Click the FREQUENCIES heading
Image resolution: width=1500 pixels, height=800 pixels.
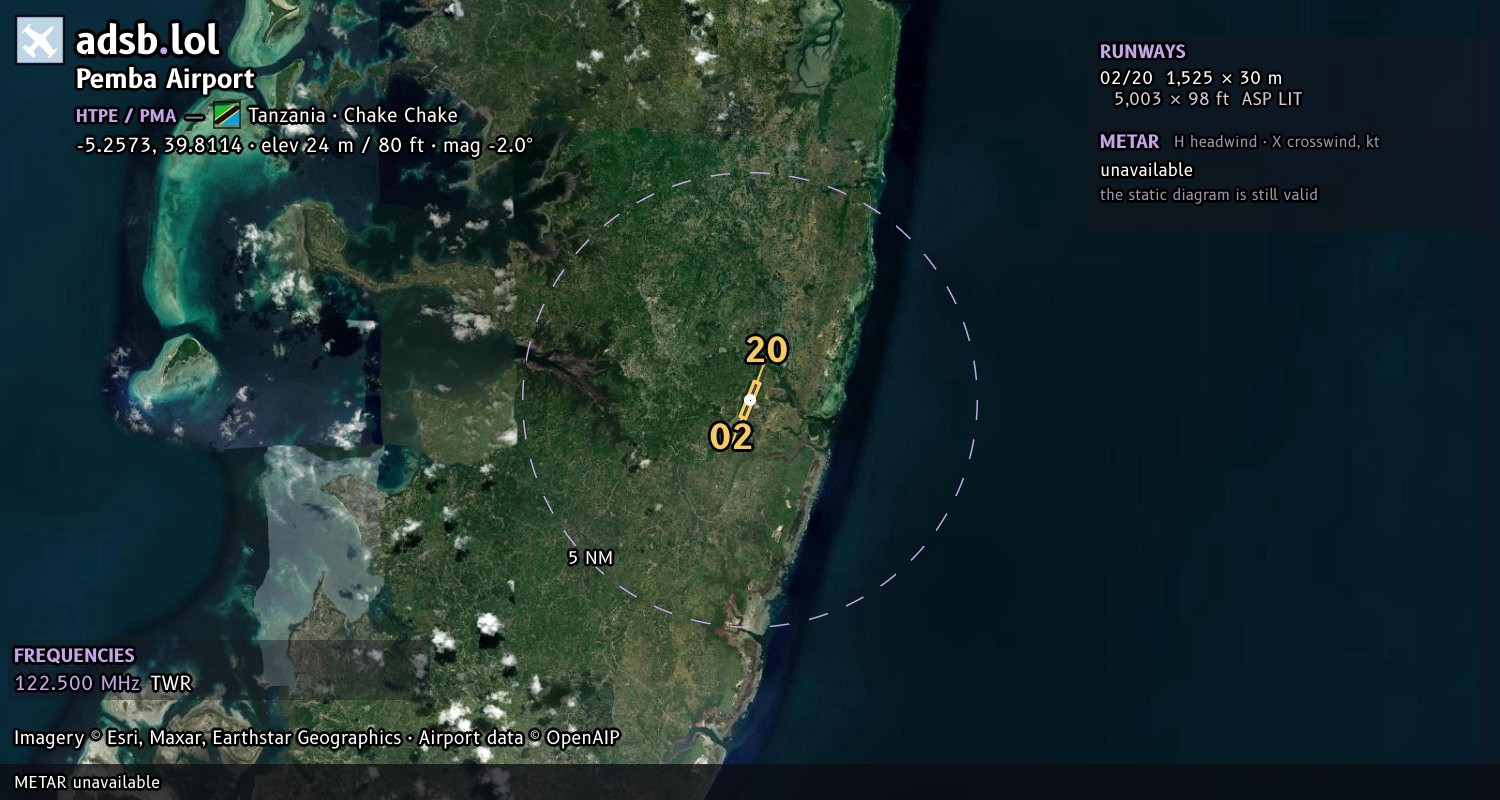pyautogui.click(x=74, y=656)
